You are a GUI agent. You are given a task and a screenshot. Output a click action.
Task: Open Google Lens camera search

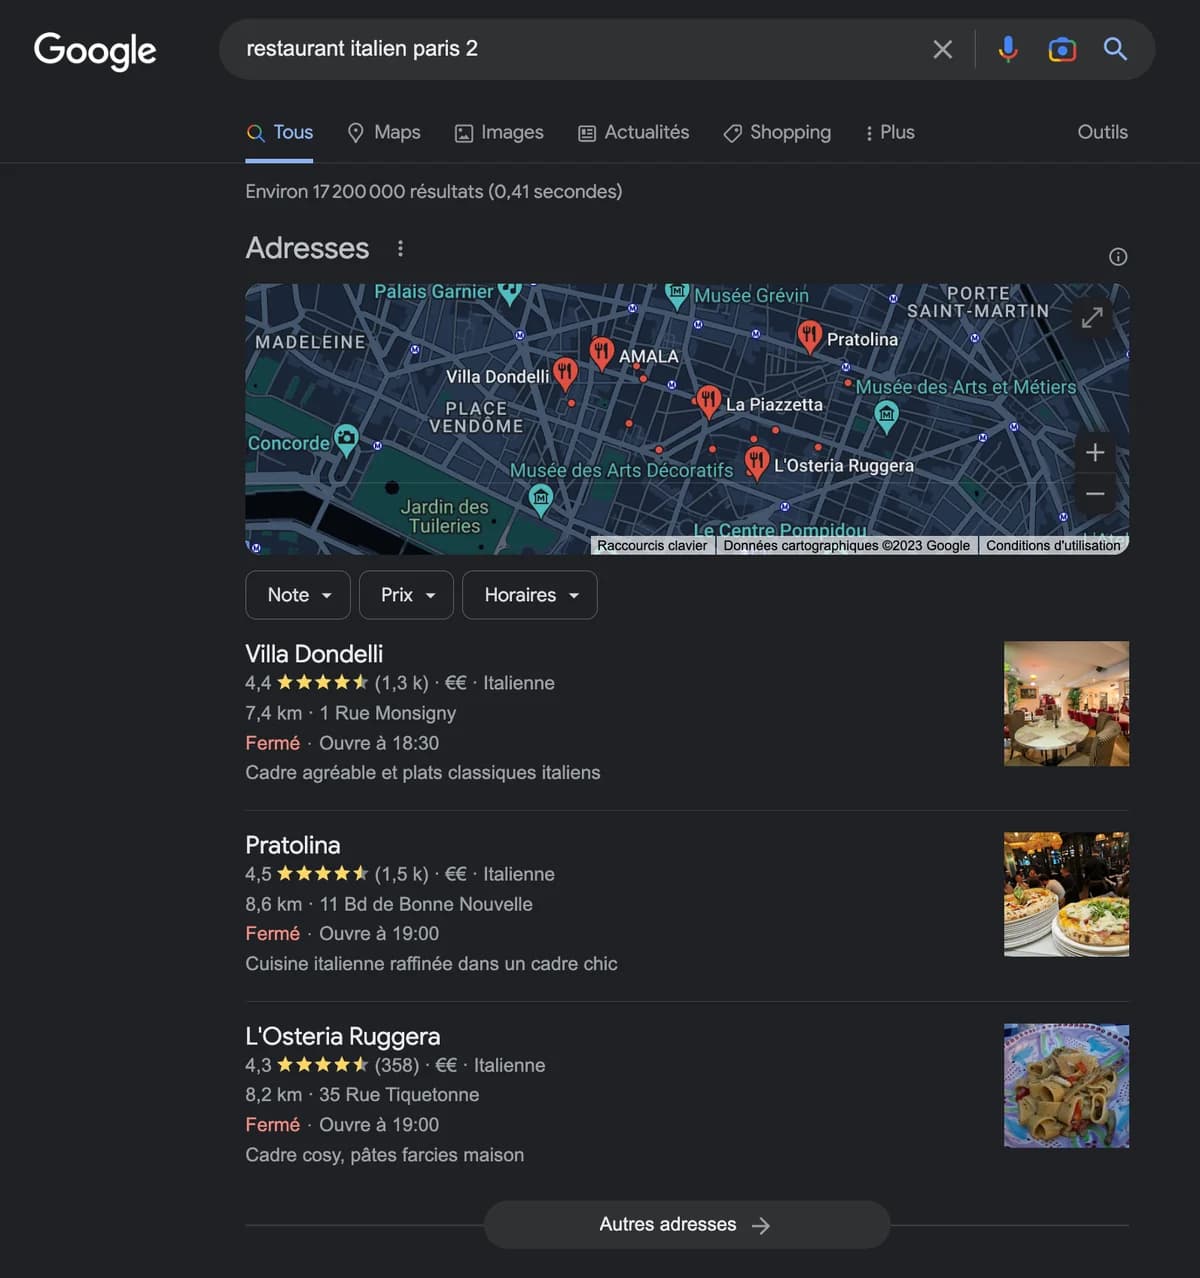1062,49
